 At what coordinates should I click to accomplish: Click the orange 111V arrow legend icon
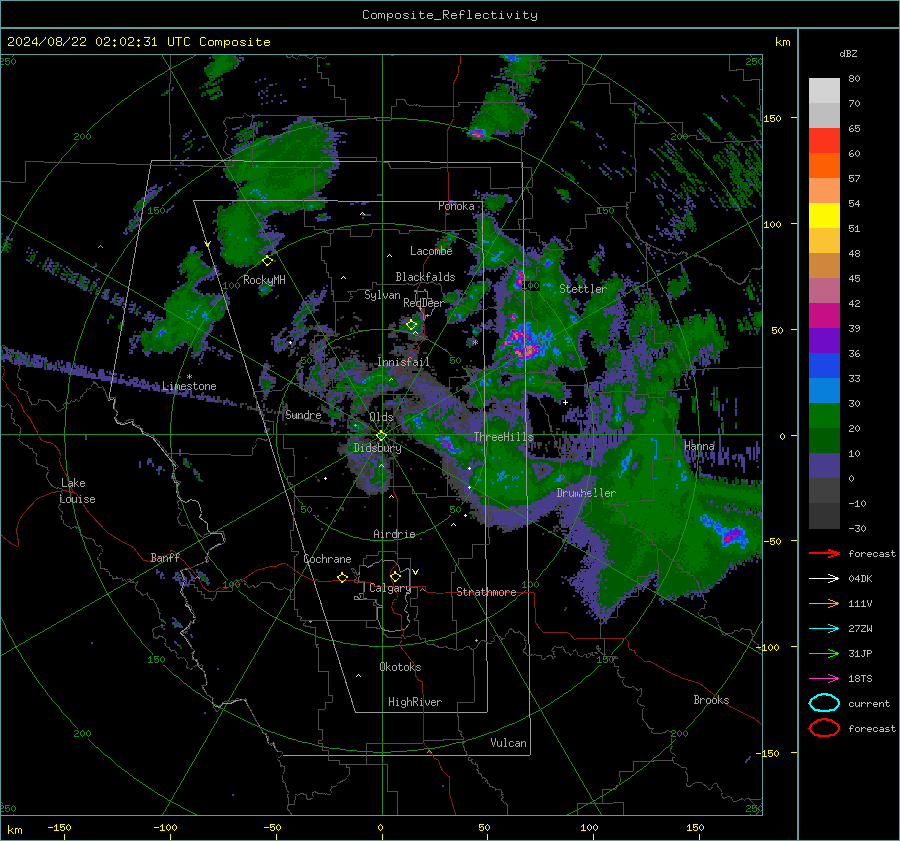tap(824, 603)
